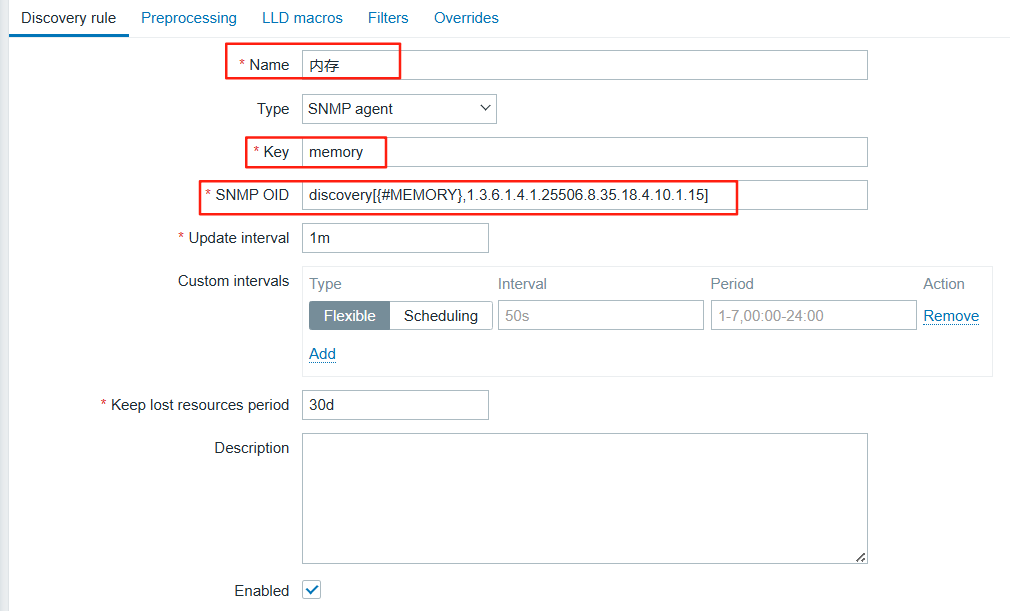Viewport: 1010px width, 611px height.
Task: Open the LLD macros tab
Action: point(302,18)
